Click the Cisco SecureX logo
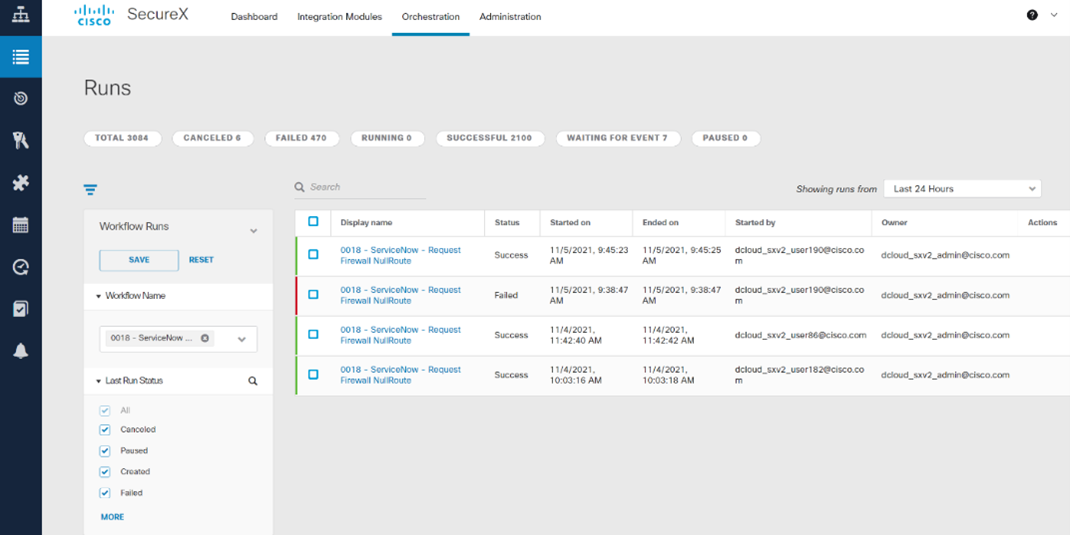The height and width of the screenshot is (535, 1070). [x=131, y=15]
